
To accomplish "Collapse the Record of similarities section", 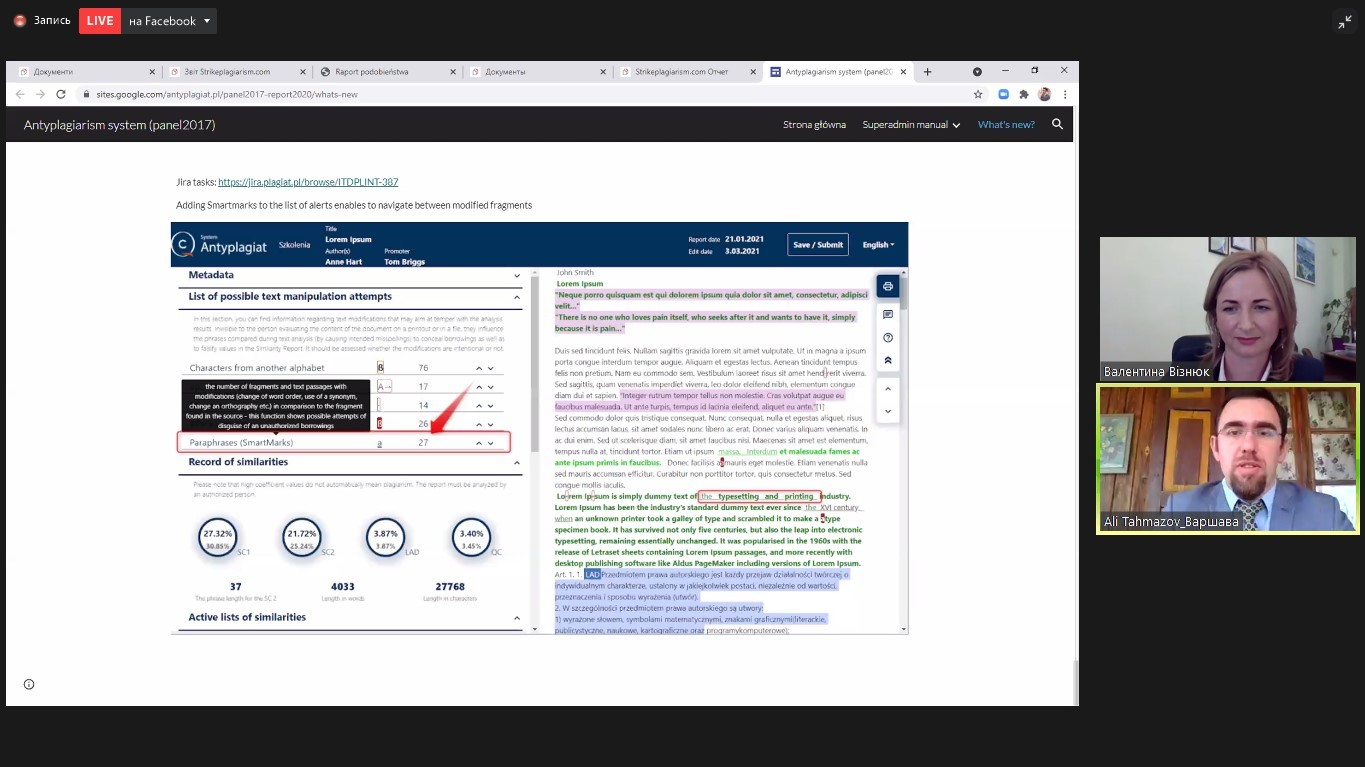I will (x=517, y=463).
